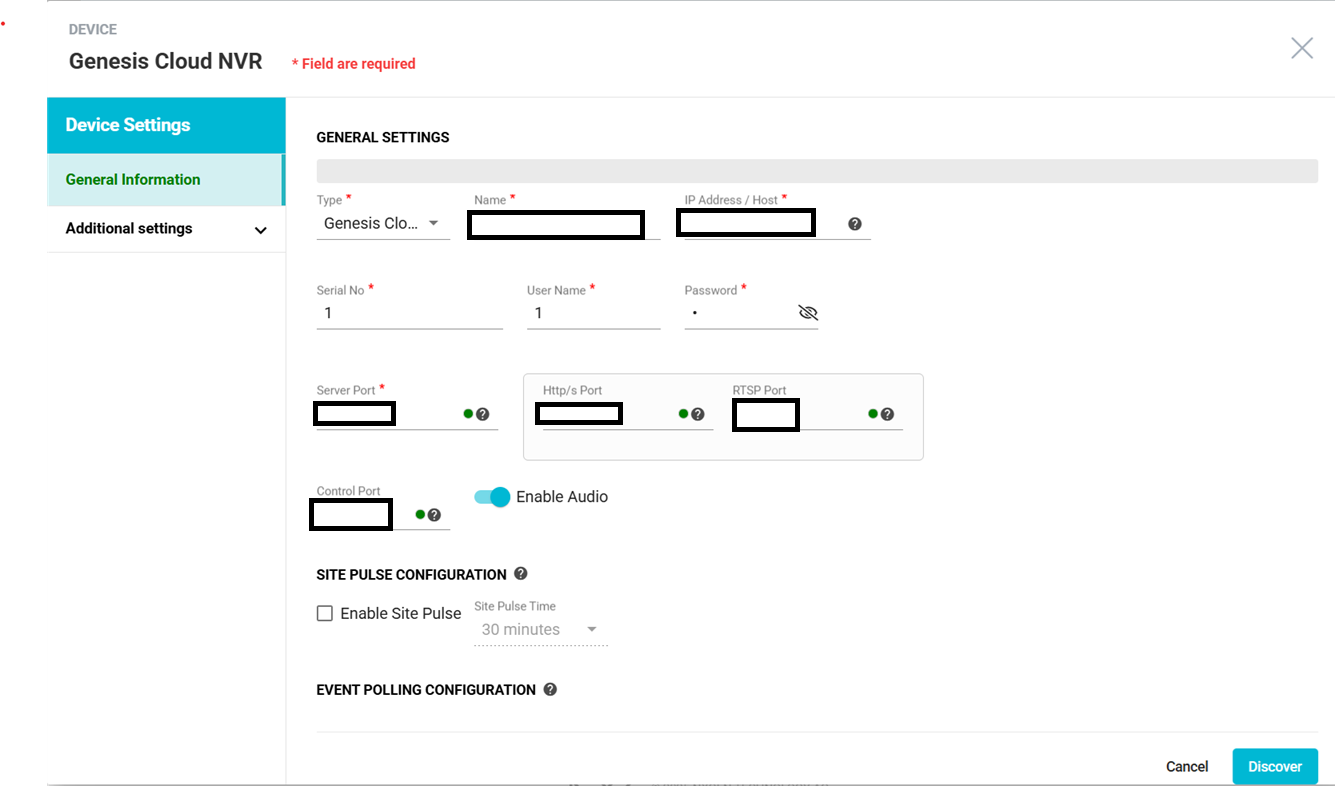Image resolution: width=1335 pixels, height=786 pixels.
Task: Toggle the Enable Audio switch
Action: click(x=492, y=497)
